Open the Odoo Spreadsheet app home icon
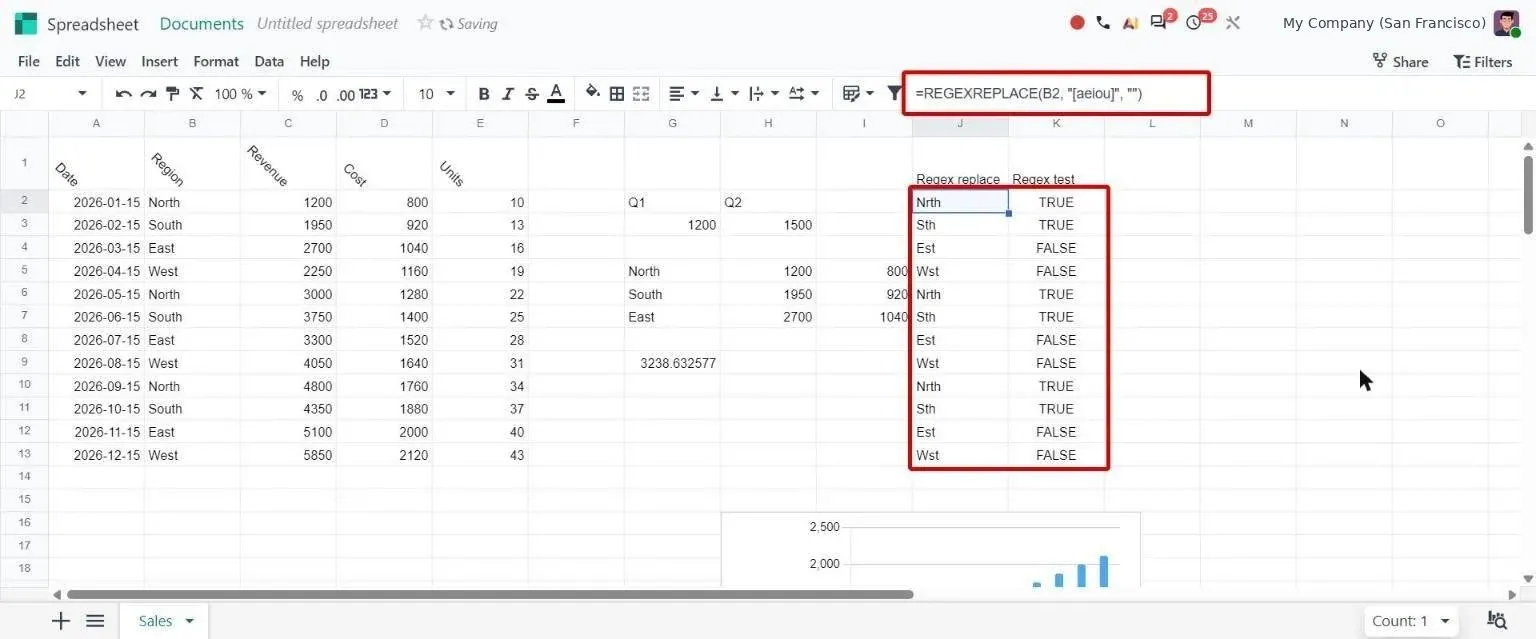Image resolution: width=1536 pixels, height=639 pixels. [25, 23]
